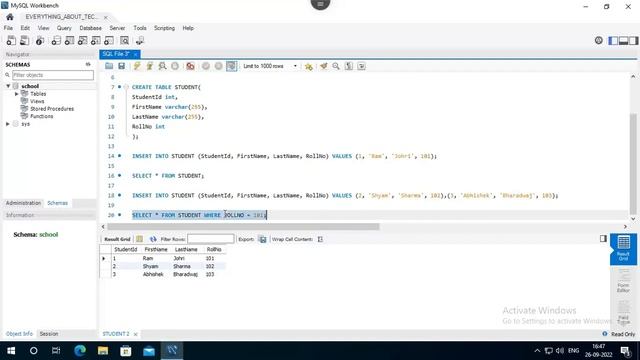
Task: Close the STUDENT 2 result tab
Action: tap(136, 334)
